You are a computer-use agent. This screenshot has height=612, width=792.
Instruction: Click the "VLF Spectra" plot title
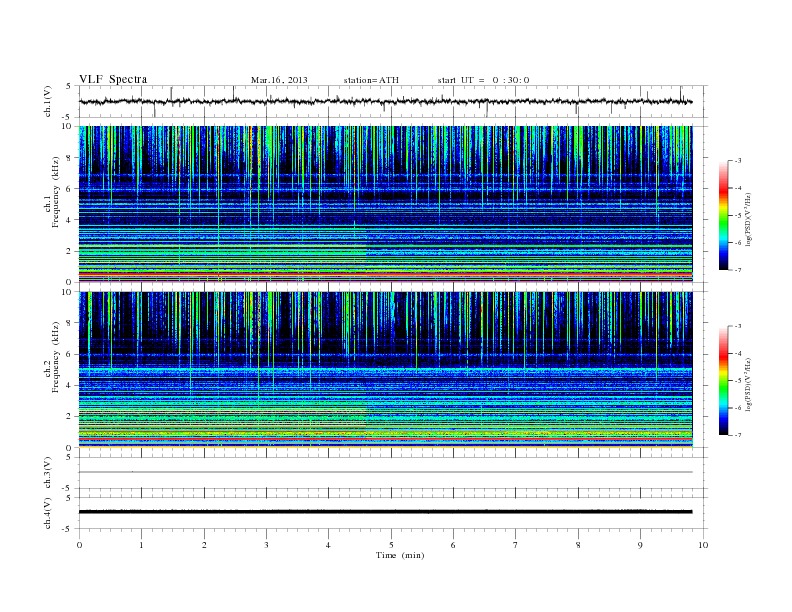coord(113,79)
